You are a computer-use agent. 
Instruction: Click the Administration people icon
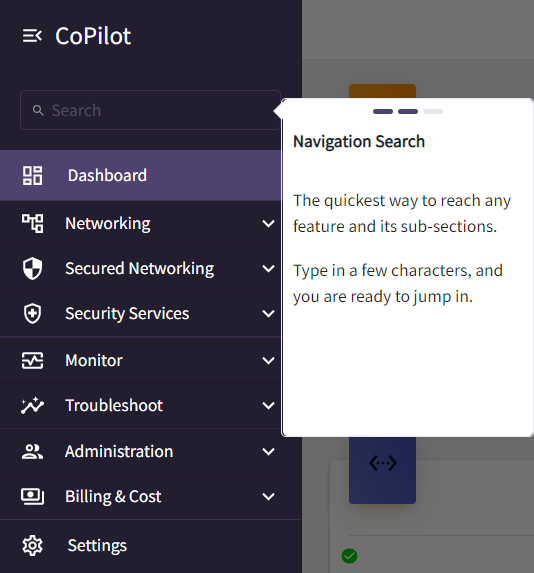(x=33, y=452)
